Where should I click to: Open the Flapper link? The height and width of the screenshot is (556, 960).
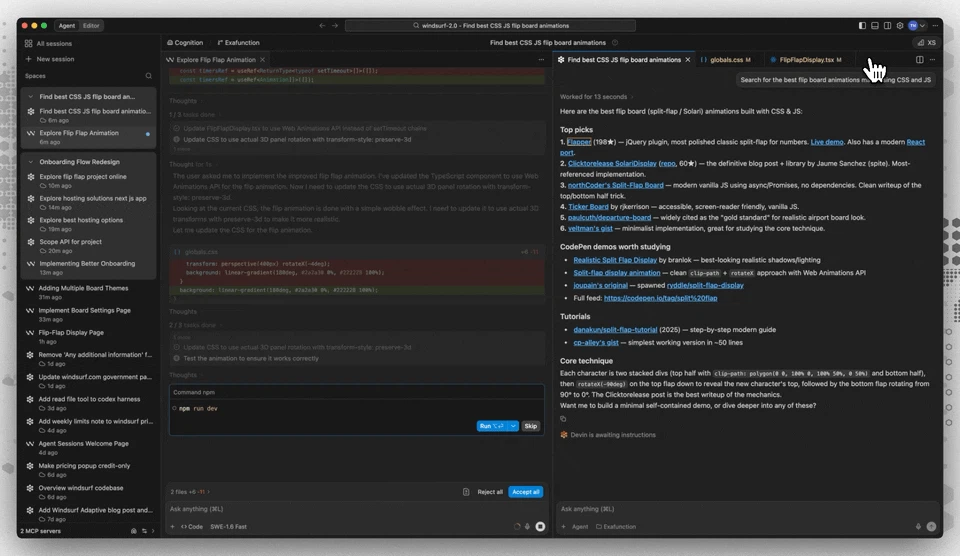pyautogui.click(x=579, y=142)
